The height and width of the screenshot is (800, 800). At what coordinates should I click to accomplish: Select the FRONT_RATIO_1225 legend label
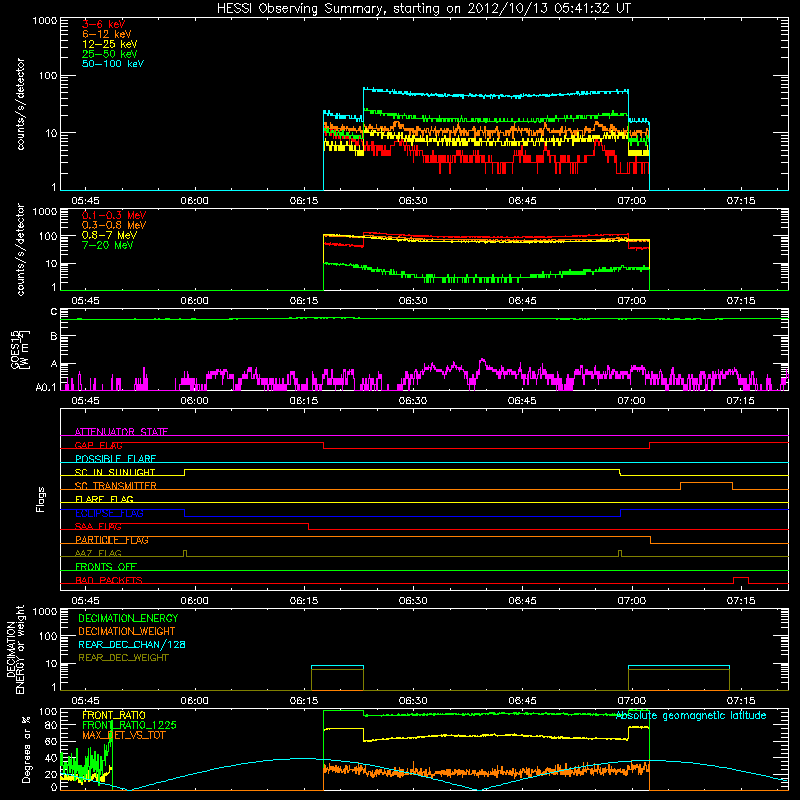(129, 725)
